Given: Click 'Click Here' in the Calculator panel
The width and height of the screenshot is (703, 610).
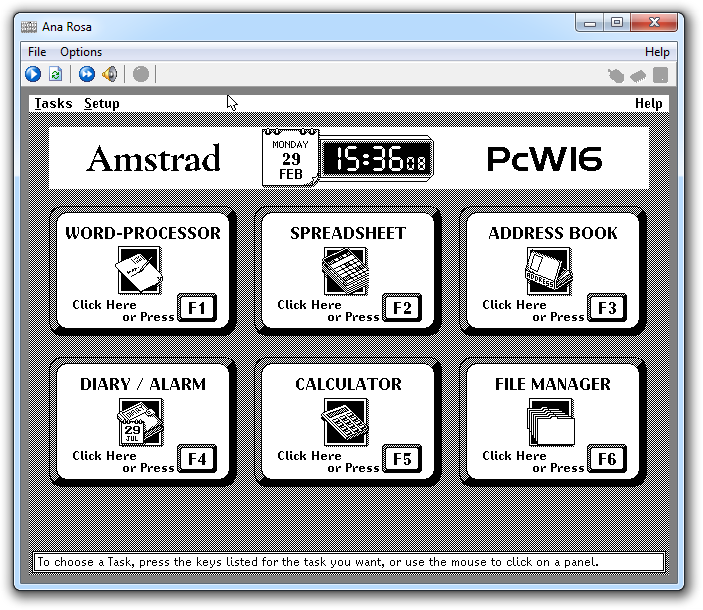Looking at the screenshot, I should [x=309, y=456].
